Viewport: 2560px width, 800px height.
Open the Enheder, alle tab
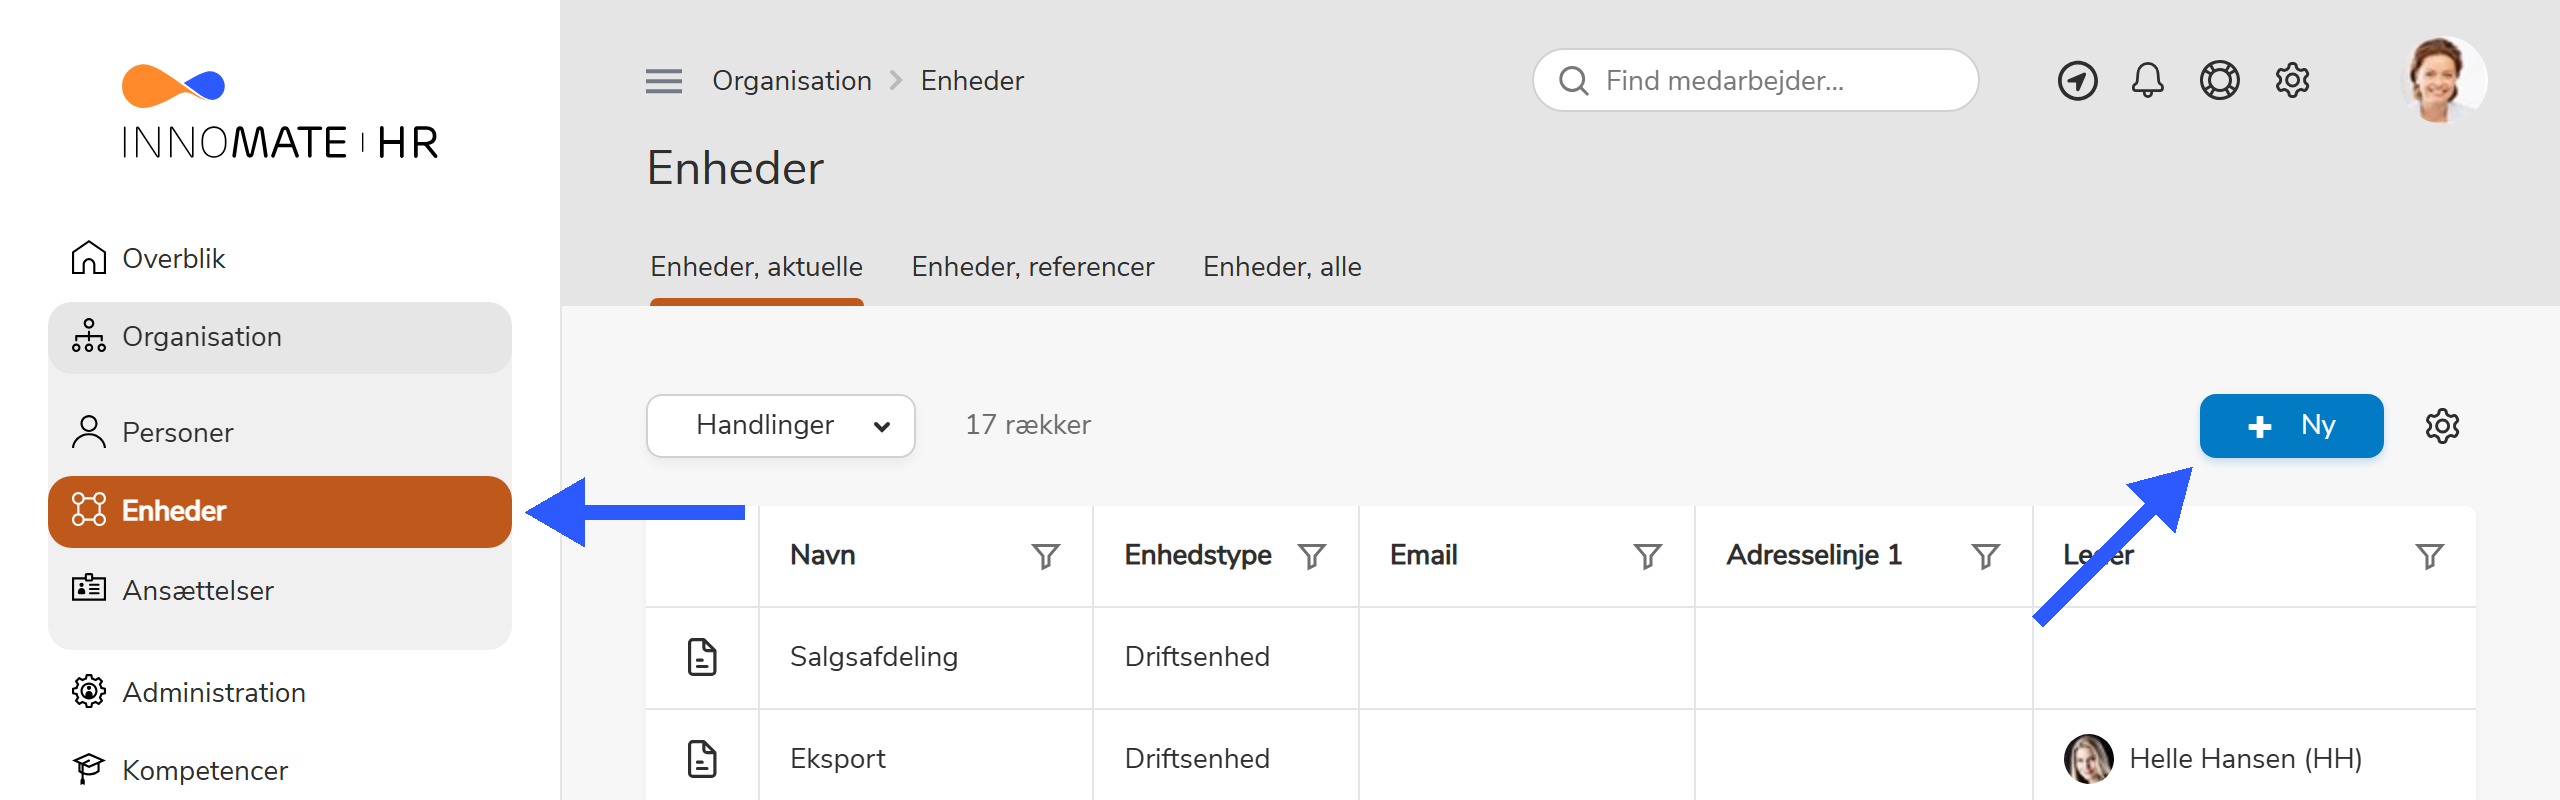[1281, 266]
